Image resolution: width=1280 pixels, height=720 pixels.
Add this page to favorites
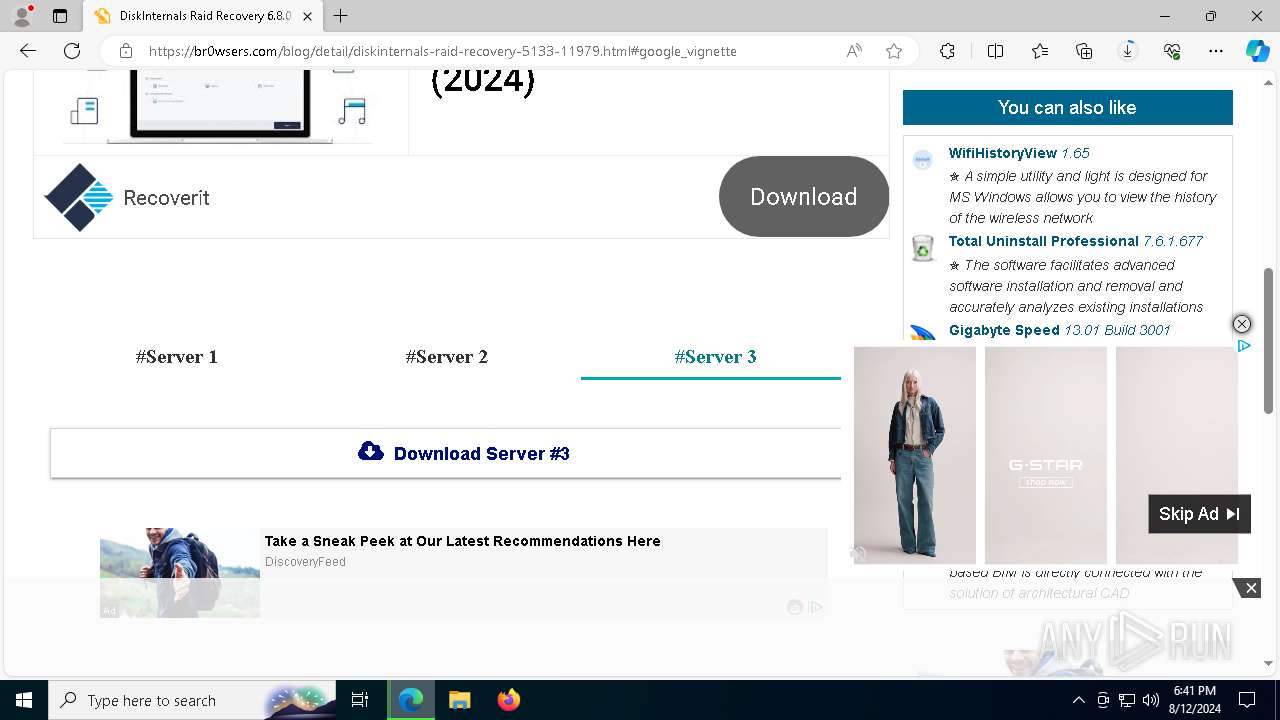pyautogui.click(x=894, y=51)
